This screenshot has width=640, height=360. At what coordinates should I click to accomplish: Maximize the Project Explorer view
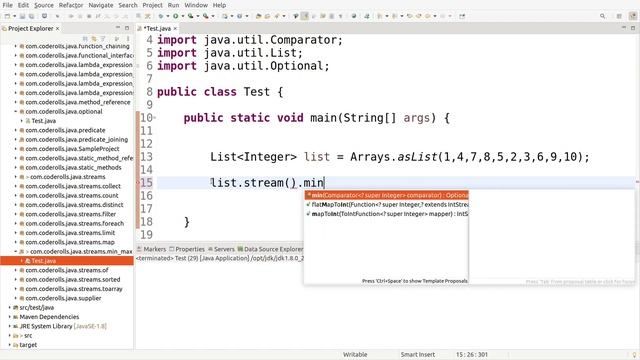(127, 28)
